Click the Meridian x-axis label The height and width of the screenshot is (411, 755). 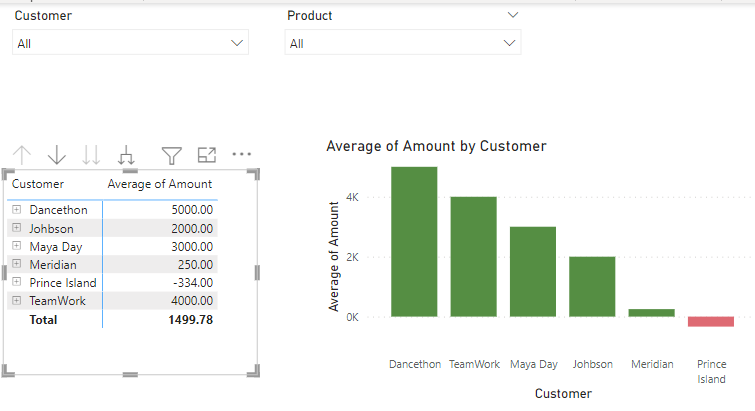[652, 364]
